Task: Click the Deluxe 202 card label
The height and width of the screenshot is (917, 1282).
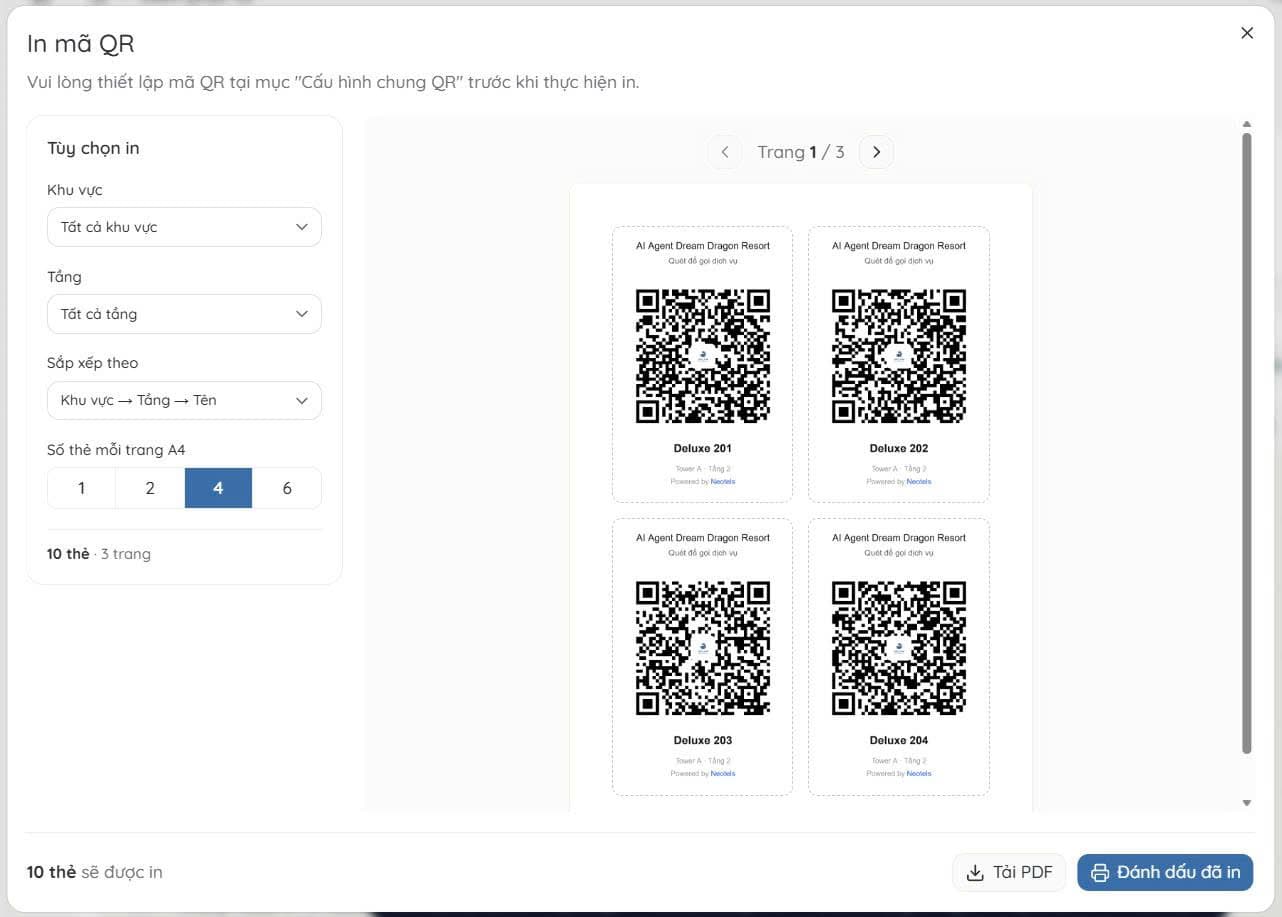Action: pos(899,448)
